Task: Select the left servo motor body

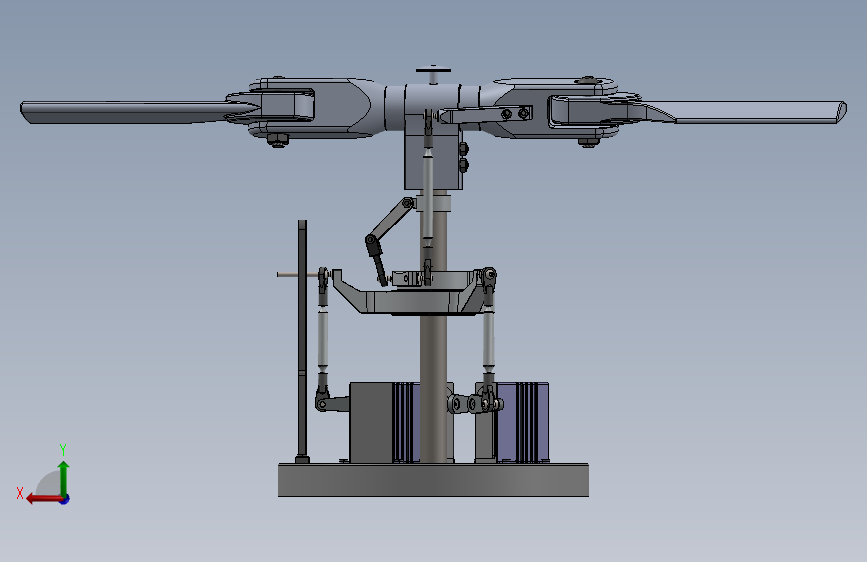Action: click(371, 422)
